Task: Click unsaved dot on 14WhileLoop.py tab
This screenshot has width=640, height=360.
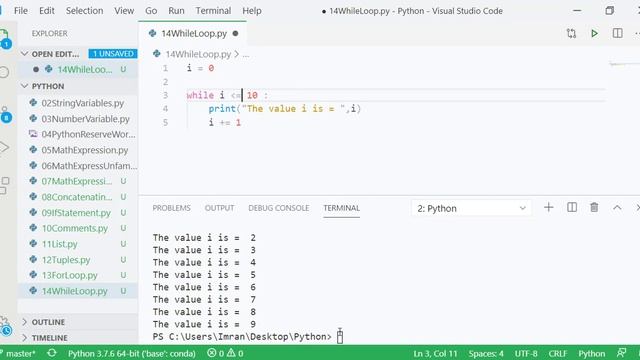Action: pyautogui.click(x=235, y=33)
